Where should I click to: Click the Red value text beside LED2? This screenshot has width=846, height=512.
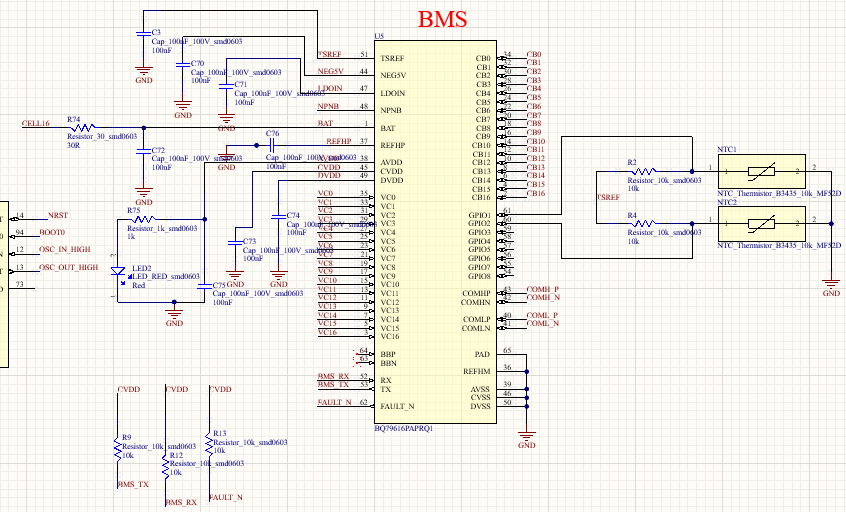click(x=139, y=285)
